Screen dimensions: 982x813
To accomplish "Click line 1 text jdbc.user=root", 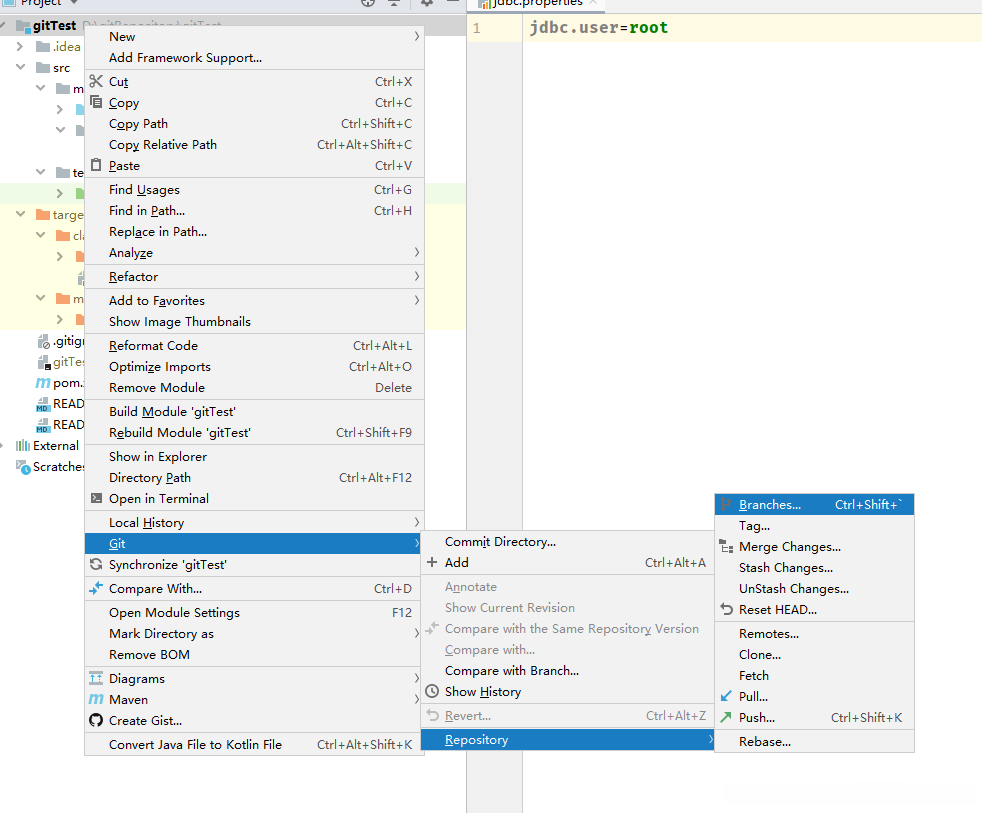I will click(x=599, y=28).
